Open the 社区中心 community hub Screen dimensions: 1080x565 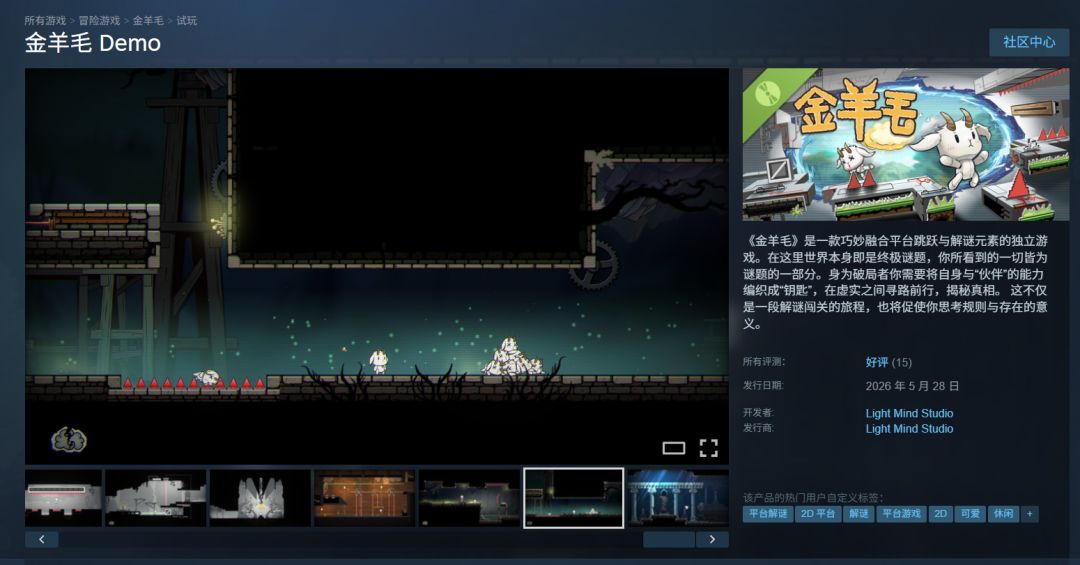1028,42
